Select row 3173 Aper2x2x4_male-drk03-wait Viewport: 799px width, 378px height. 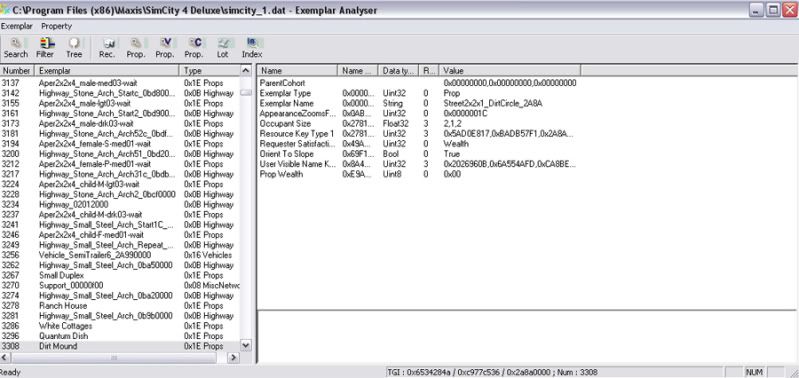pos(120,123)
